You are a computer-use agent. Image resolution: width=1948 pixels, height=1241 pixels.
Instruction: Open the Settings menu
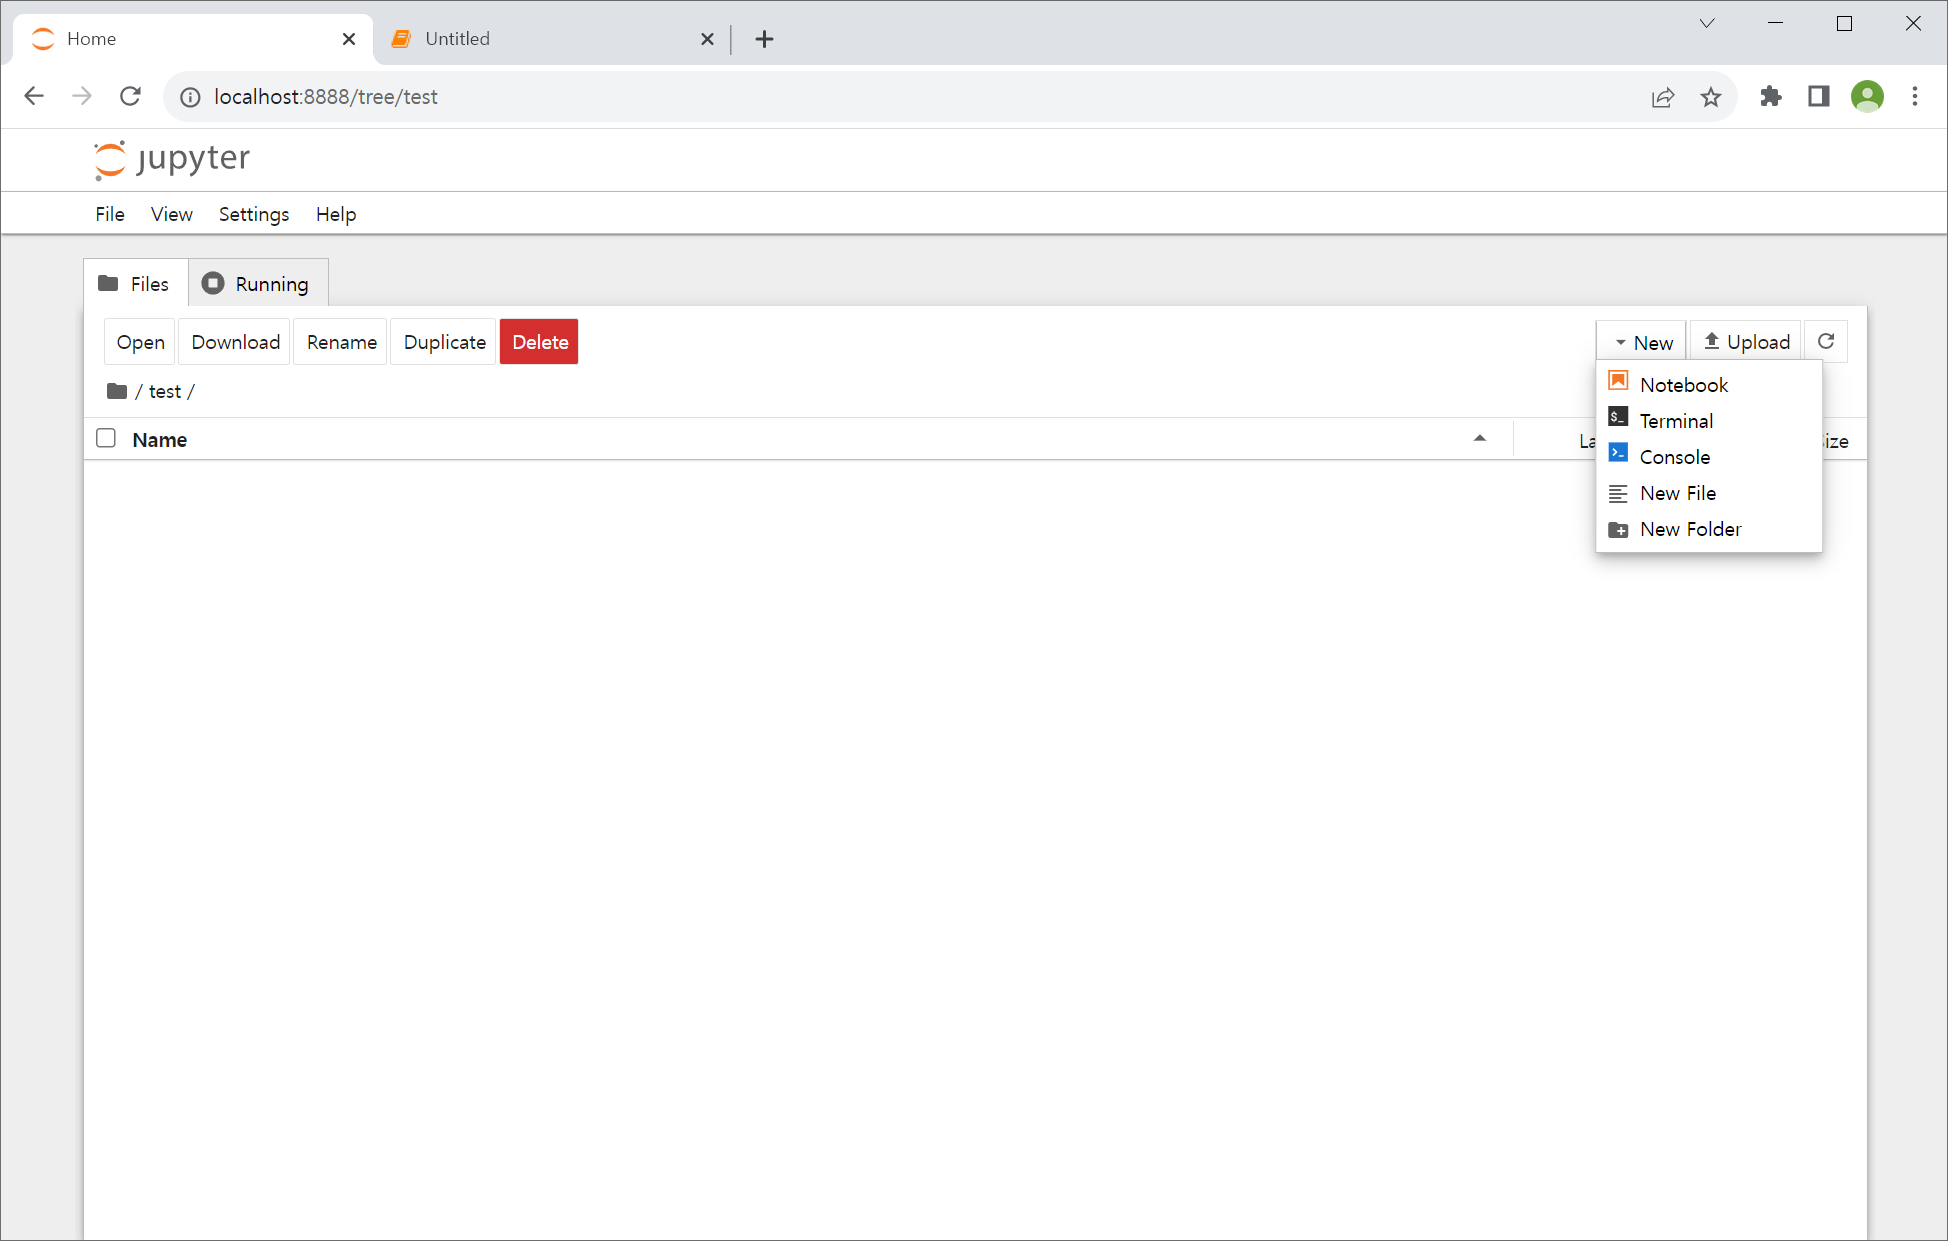[x=253, y=214]
